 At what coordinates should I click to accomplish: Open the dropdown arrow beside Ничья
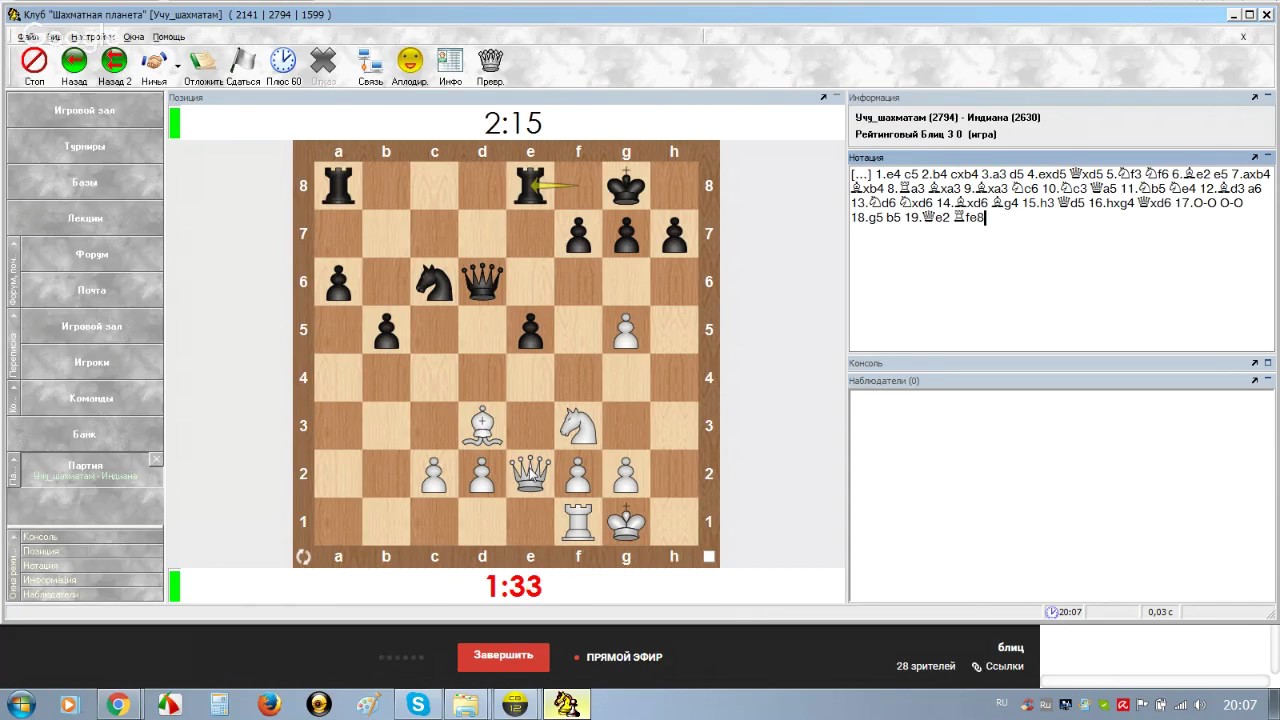[177, 66]
